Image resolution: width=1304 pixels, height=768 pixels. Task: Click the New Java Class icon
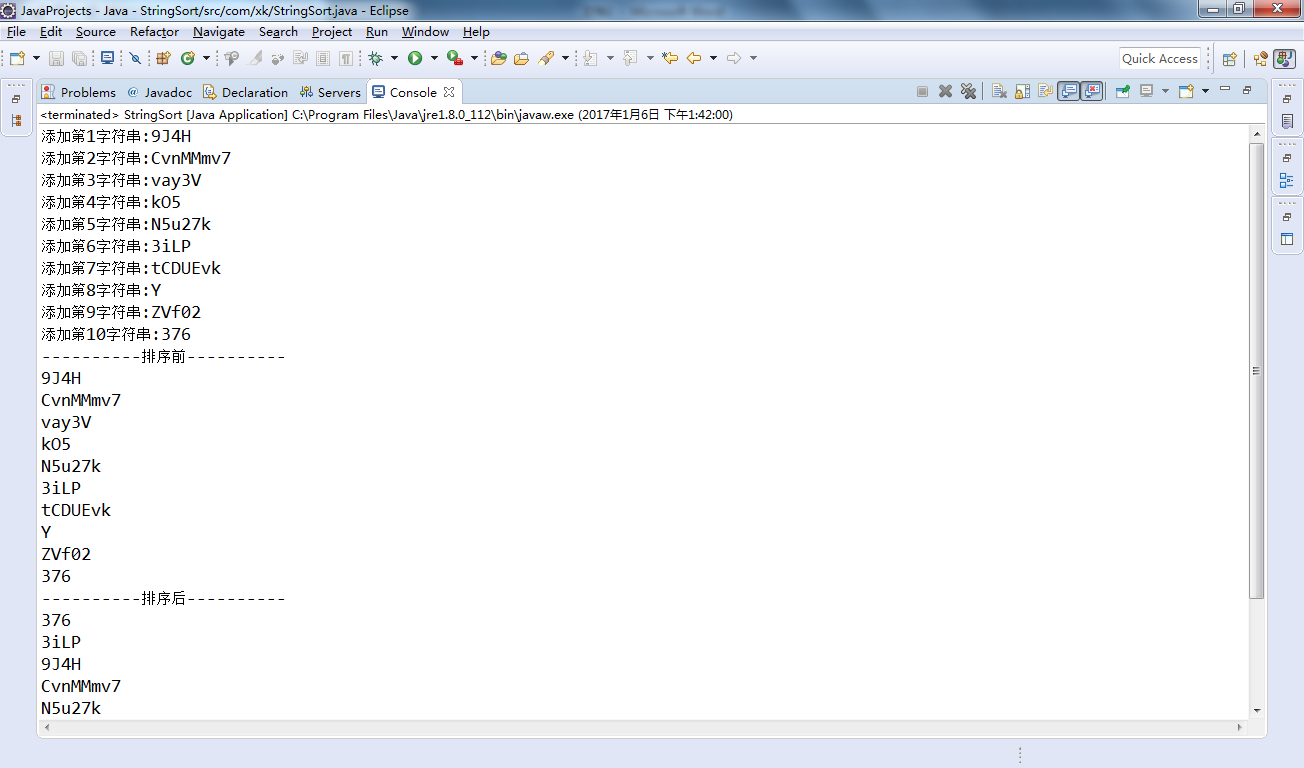click(187, 58)
